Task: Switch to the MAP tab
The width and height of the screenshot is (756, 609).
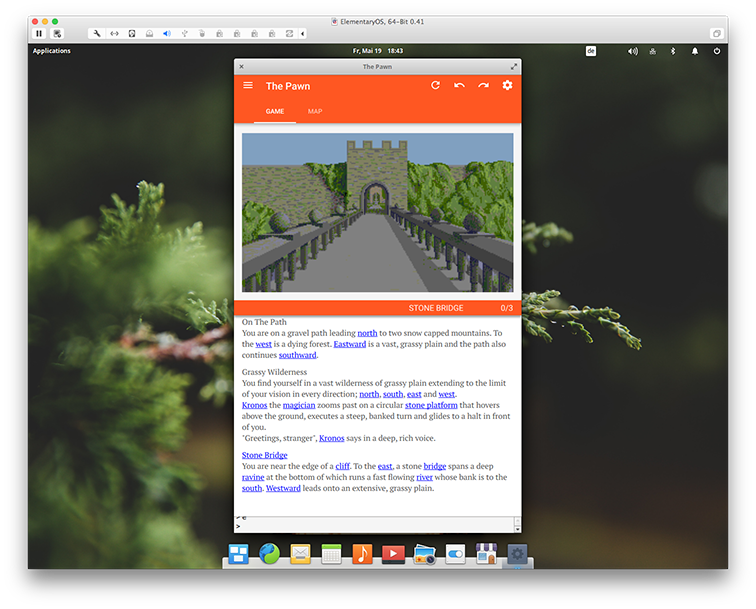Action: pyautogui.click(x=315, y=112)
